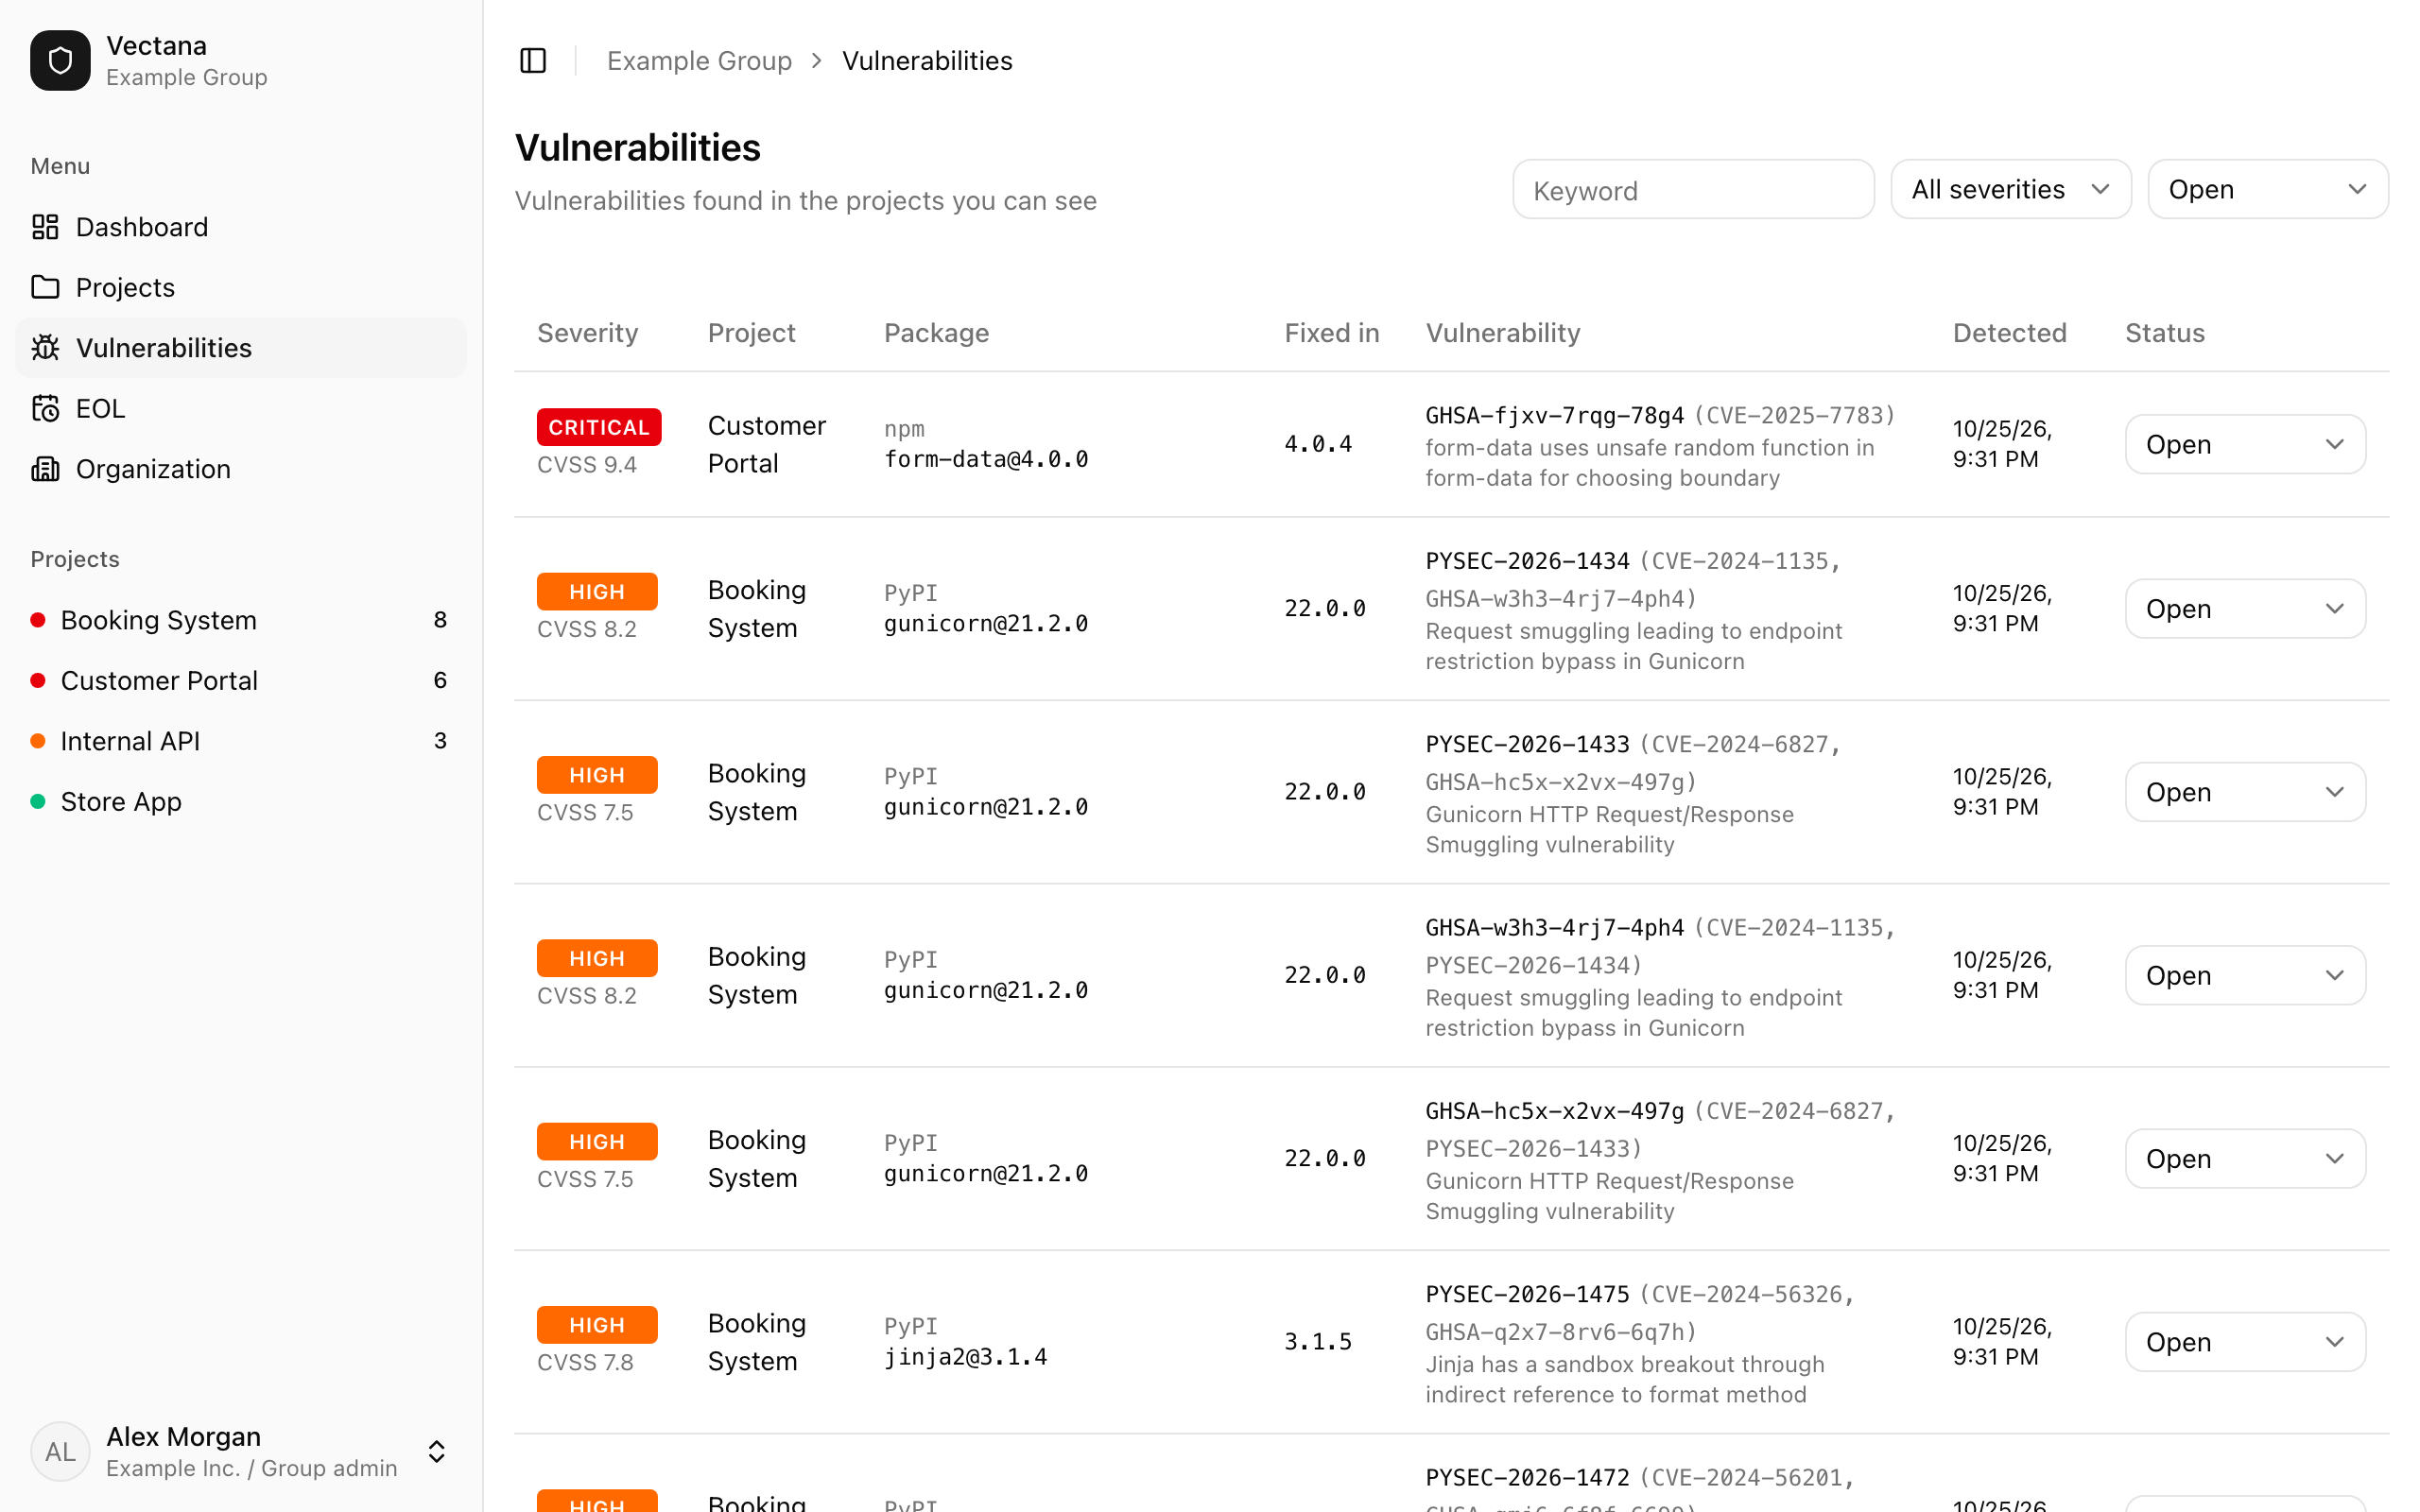Viewport: 2420px width, 1512px height.
Task: Open the Open status filter dropdown
Action: pos(2267,189)
